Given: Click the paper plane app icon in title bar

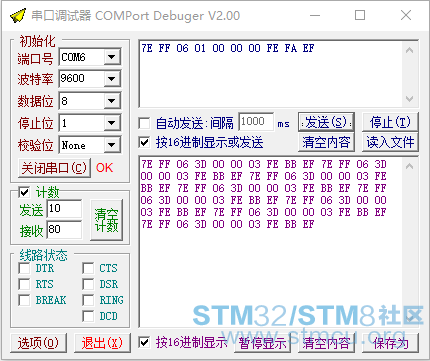Looking at the screenshot, I should [18, 15].
